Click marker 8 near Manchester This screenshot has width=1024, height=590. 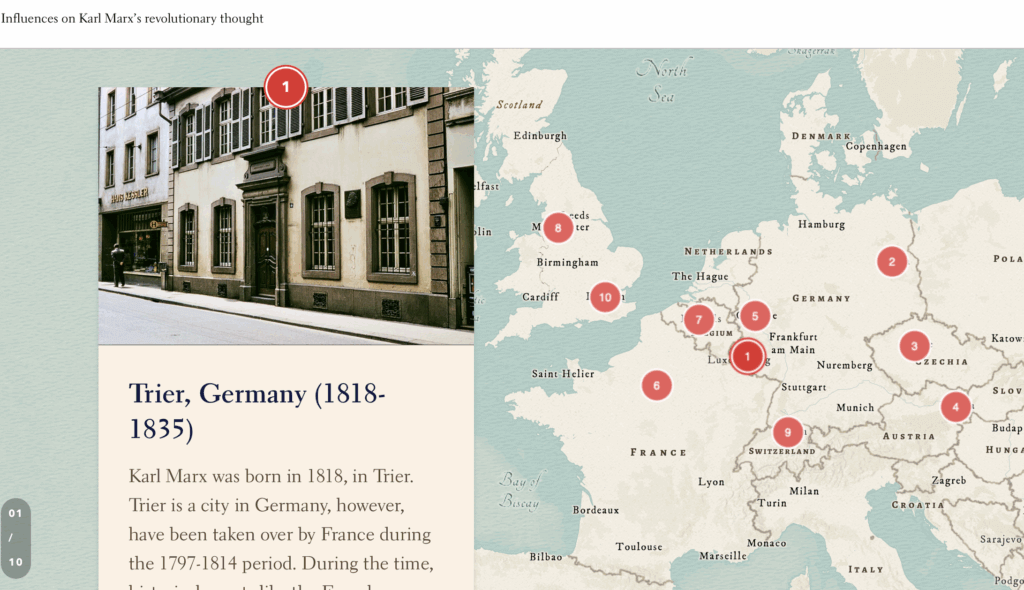[x=558, y=227]
